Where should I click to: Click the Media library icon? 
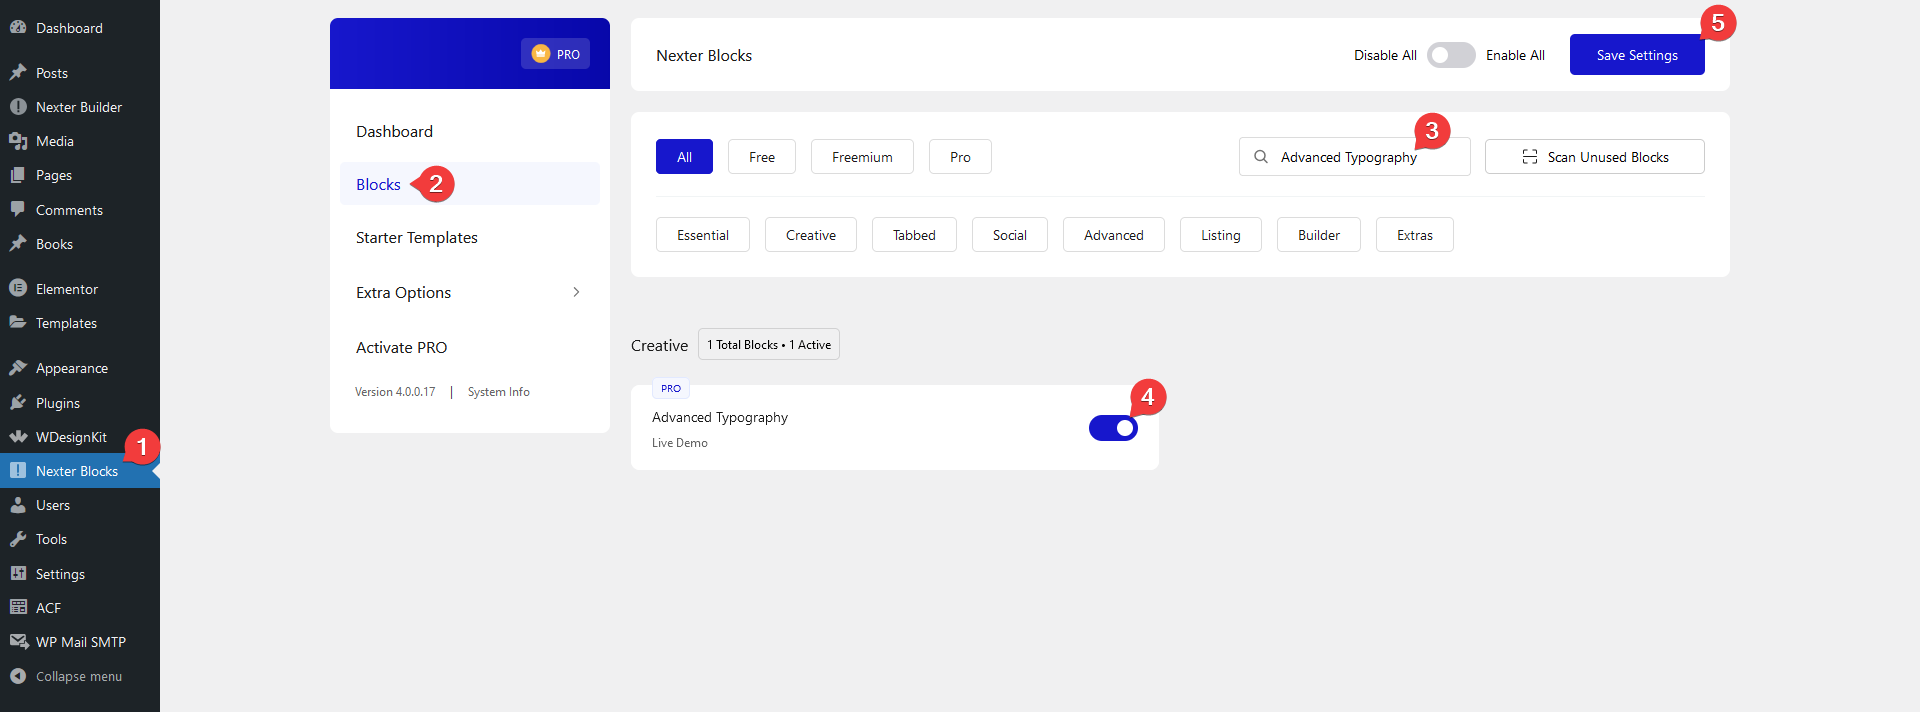(18, 141)
